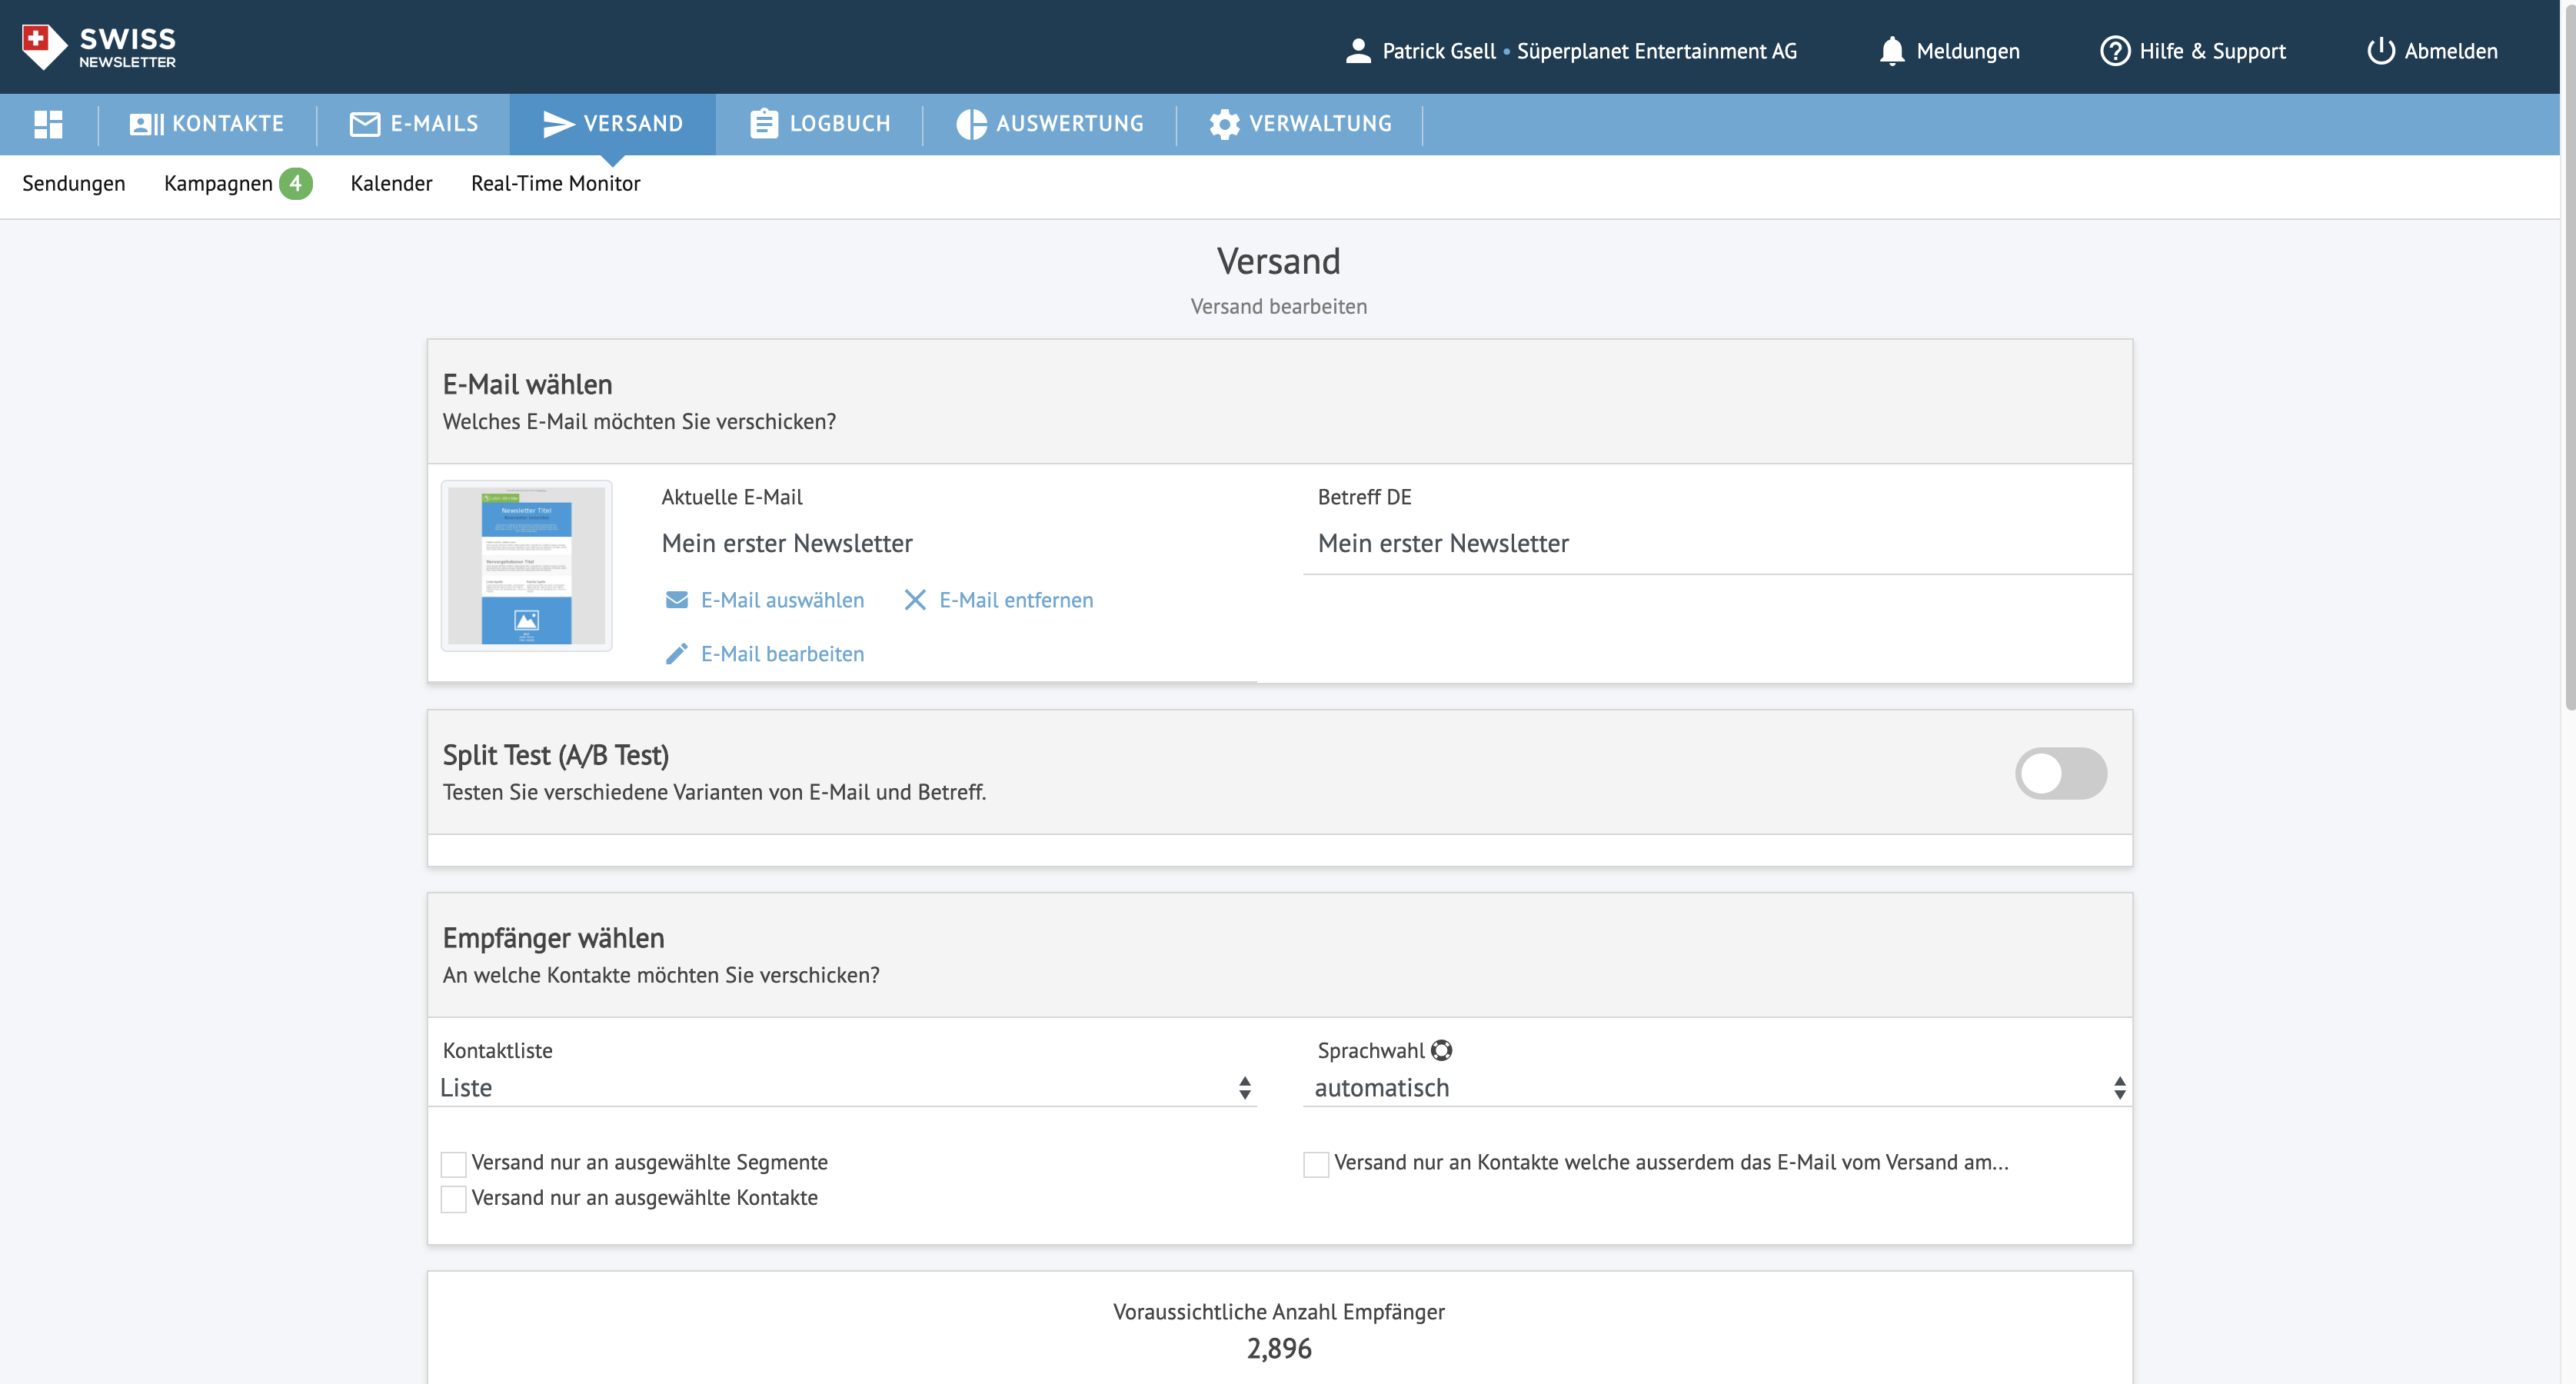Open Hilfe & Support question icon
The height and width of the screenshot is (1384, 2576).
coord(2114,51)
